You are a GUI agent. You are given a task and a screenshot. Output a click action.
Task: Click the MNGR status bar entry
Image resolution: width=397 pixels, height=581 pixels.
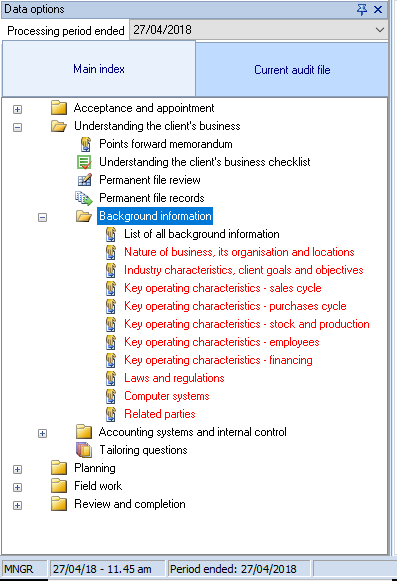click(24, 569)
